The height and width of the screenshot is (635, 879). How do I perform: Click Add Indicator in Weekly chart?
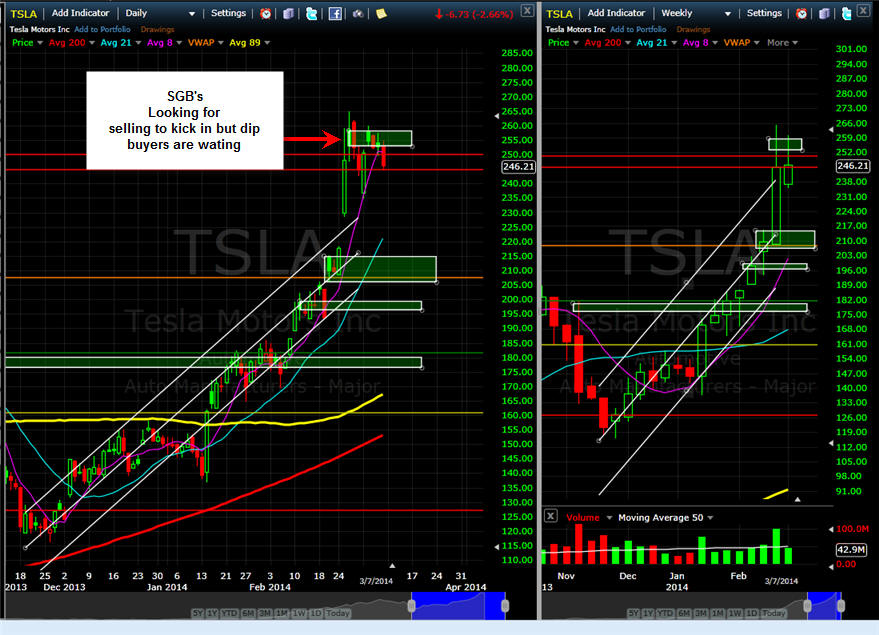tap(616, 13)
